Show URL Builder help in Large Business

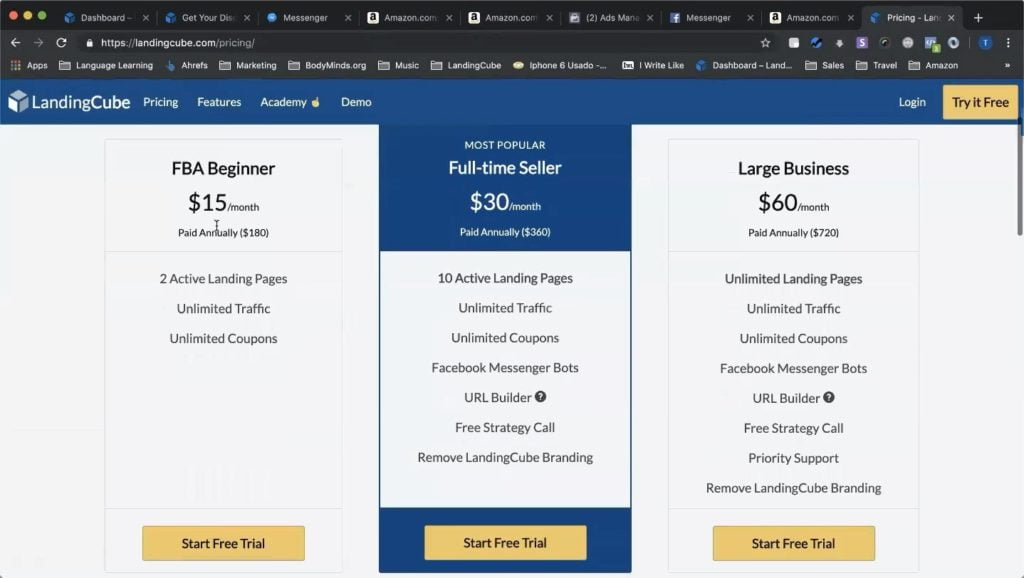click(x=829, y=397)
